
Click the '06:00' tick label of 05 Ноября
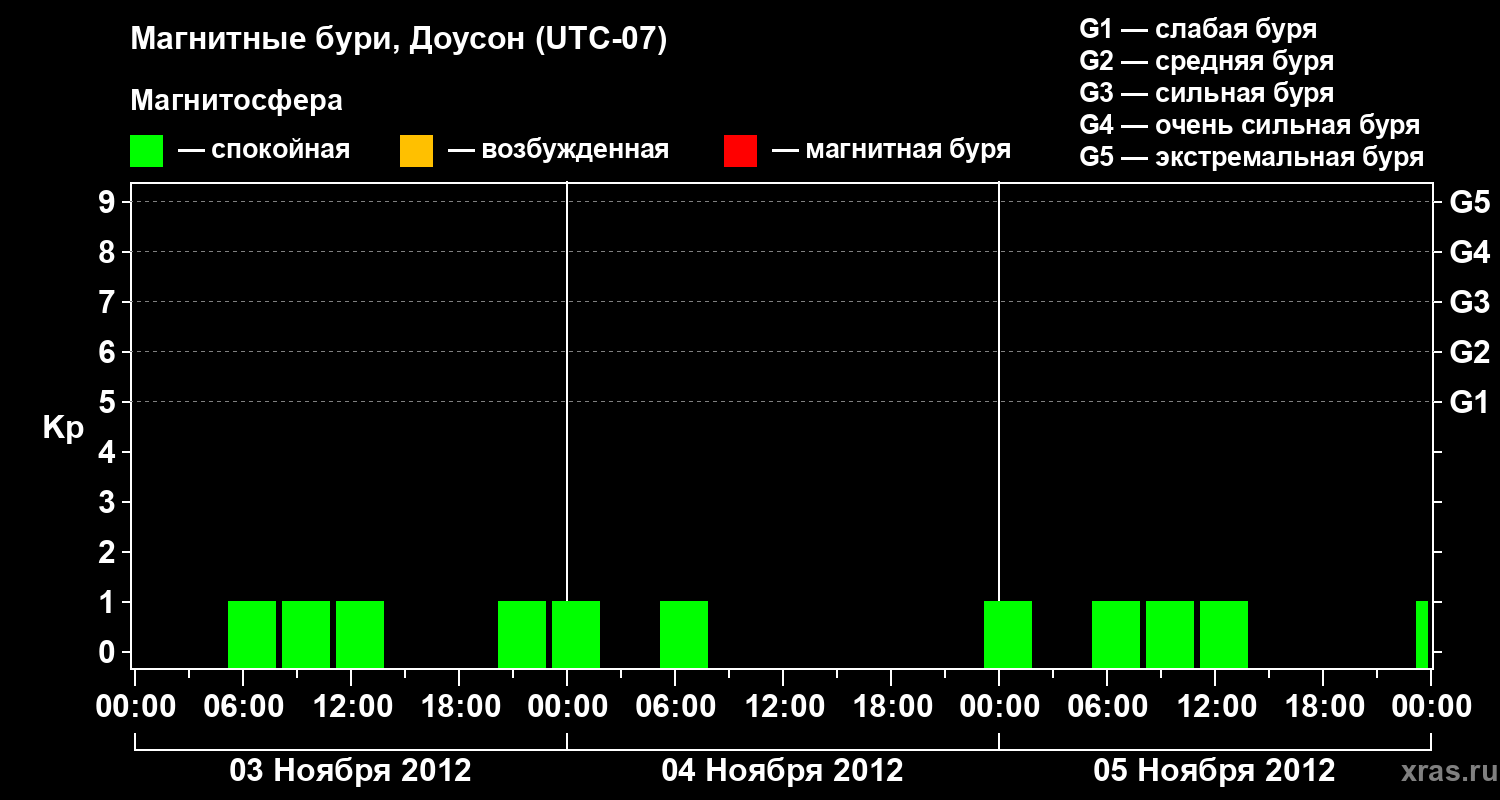1106,706
